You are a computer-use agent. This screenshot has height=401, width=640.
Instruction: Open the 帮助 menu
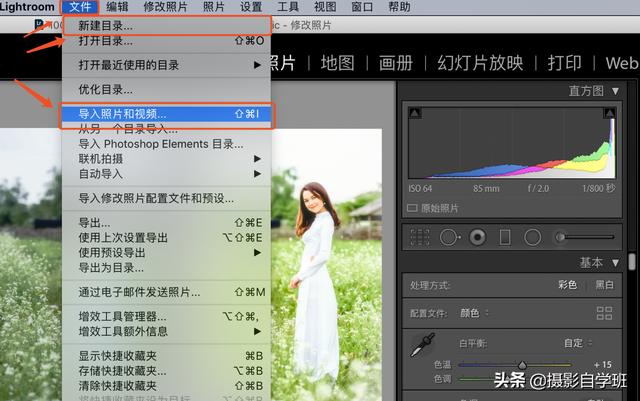point(399,7)
